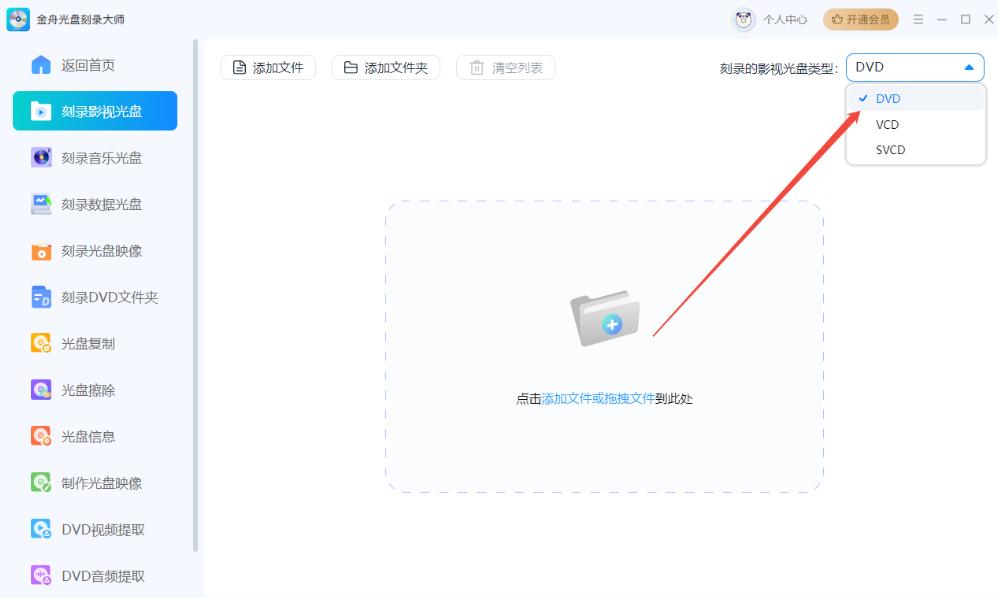Click the 光盘复制 text label

click(88, 344)
